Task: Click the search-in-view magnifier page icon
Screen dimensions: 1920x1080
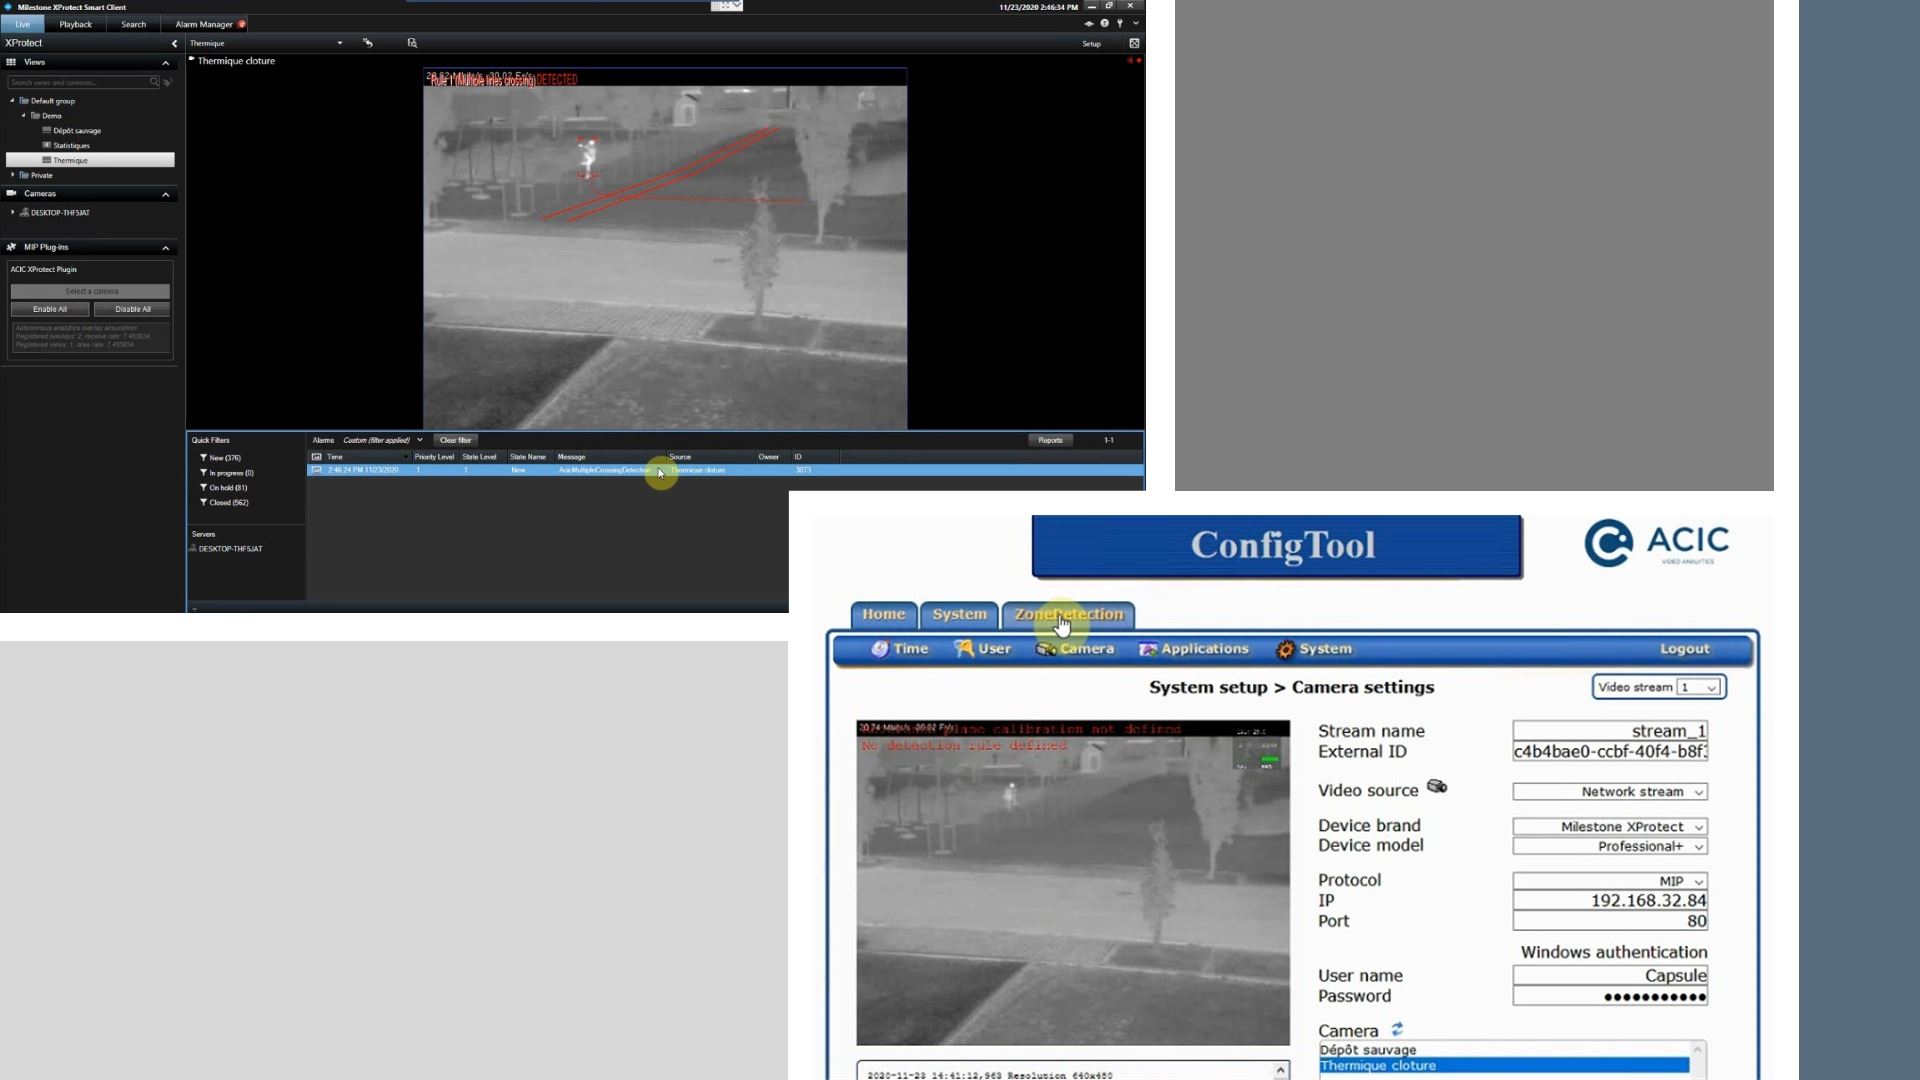Action: pyautogui.click(x=412, y=43)
